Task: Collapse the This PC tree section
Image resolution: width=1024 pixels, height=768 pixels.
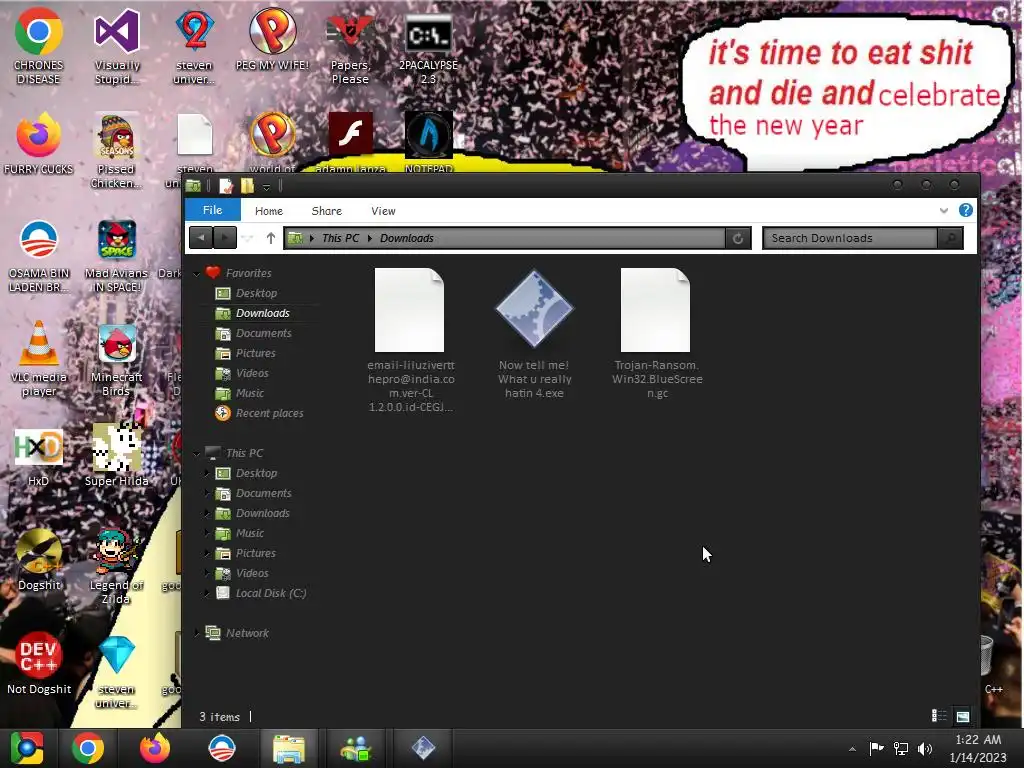Action: click(197, 453)
